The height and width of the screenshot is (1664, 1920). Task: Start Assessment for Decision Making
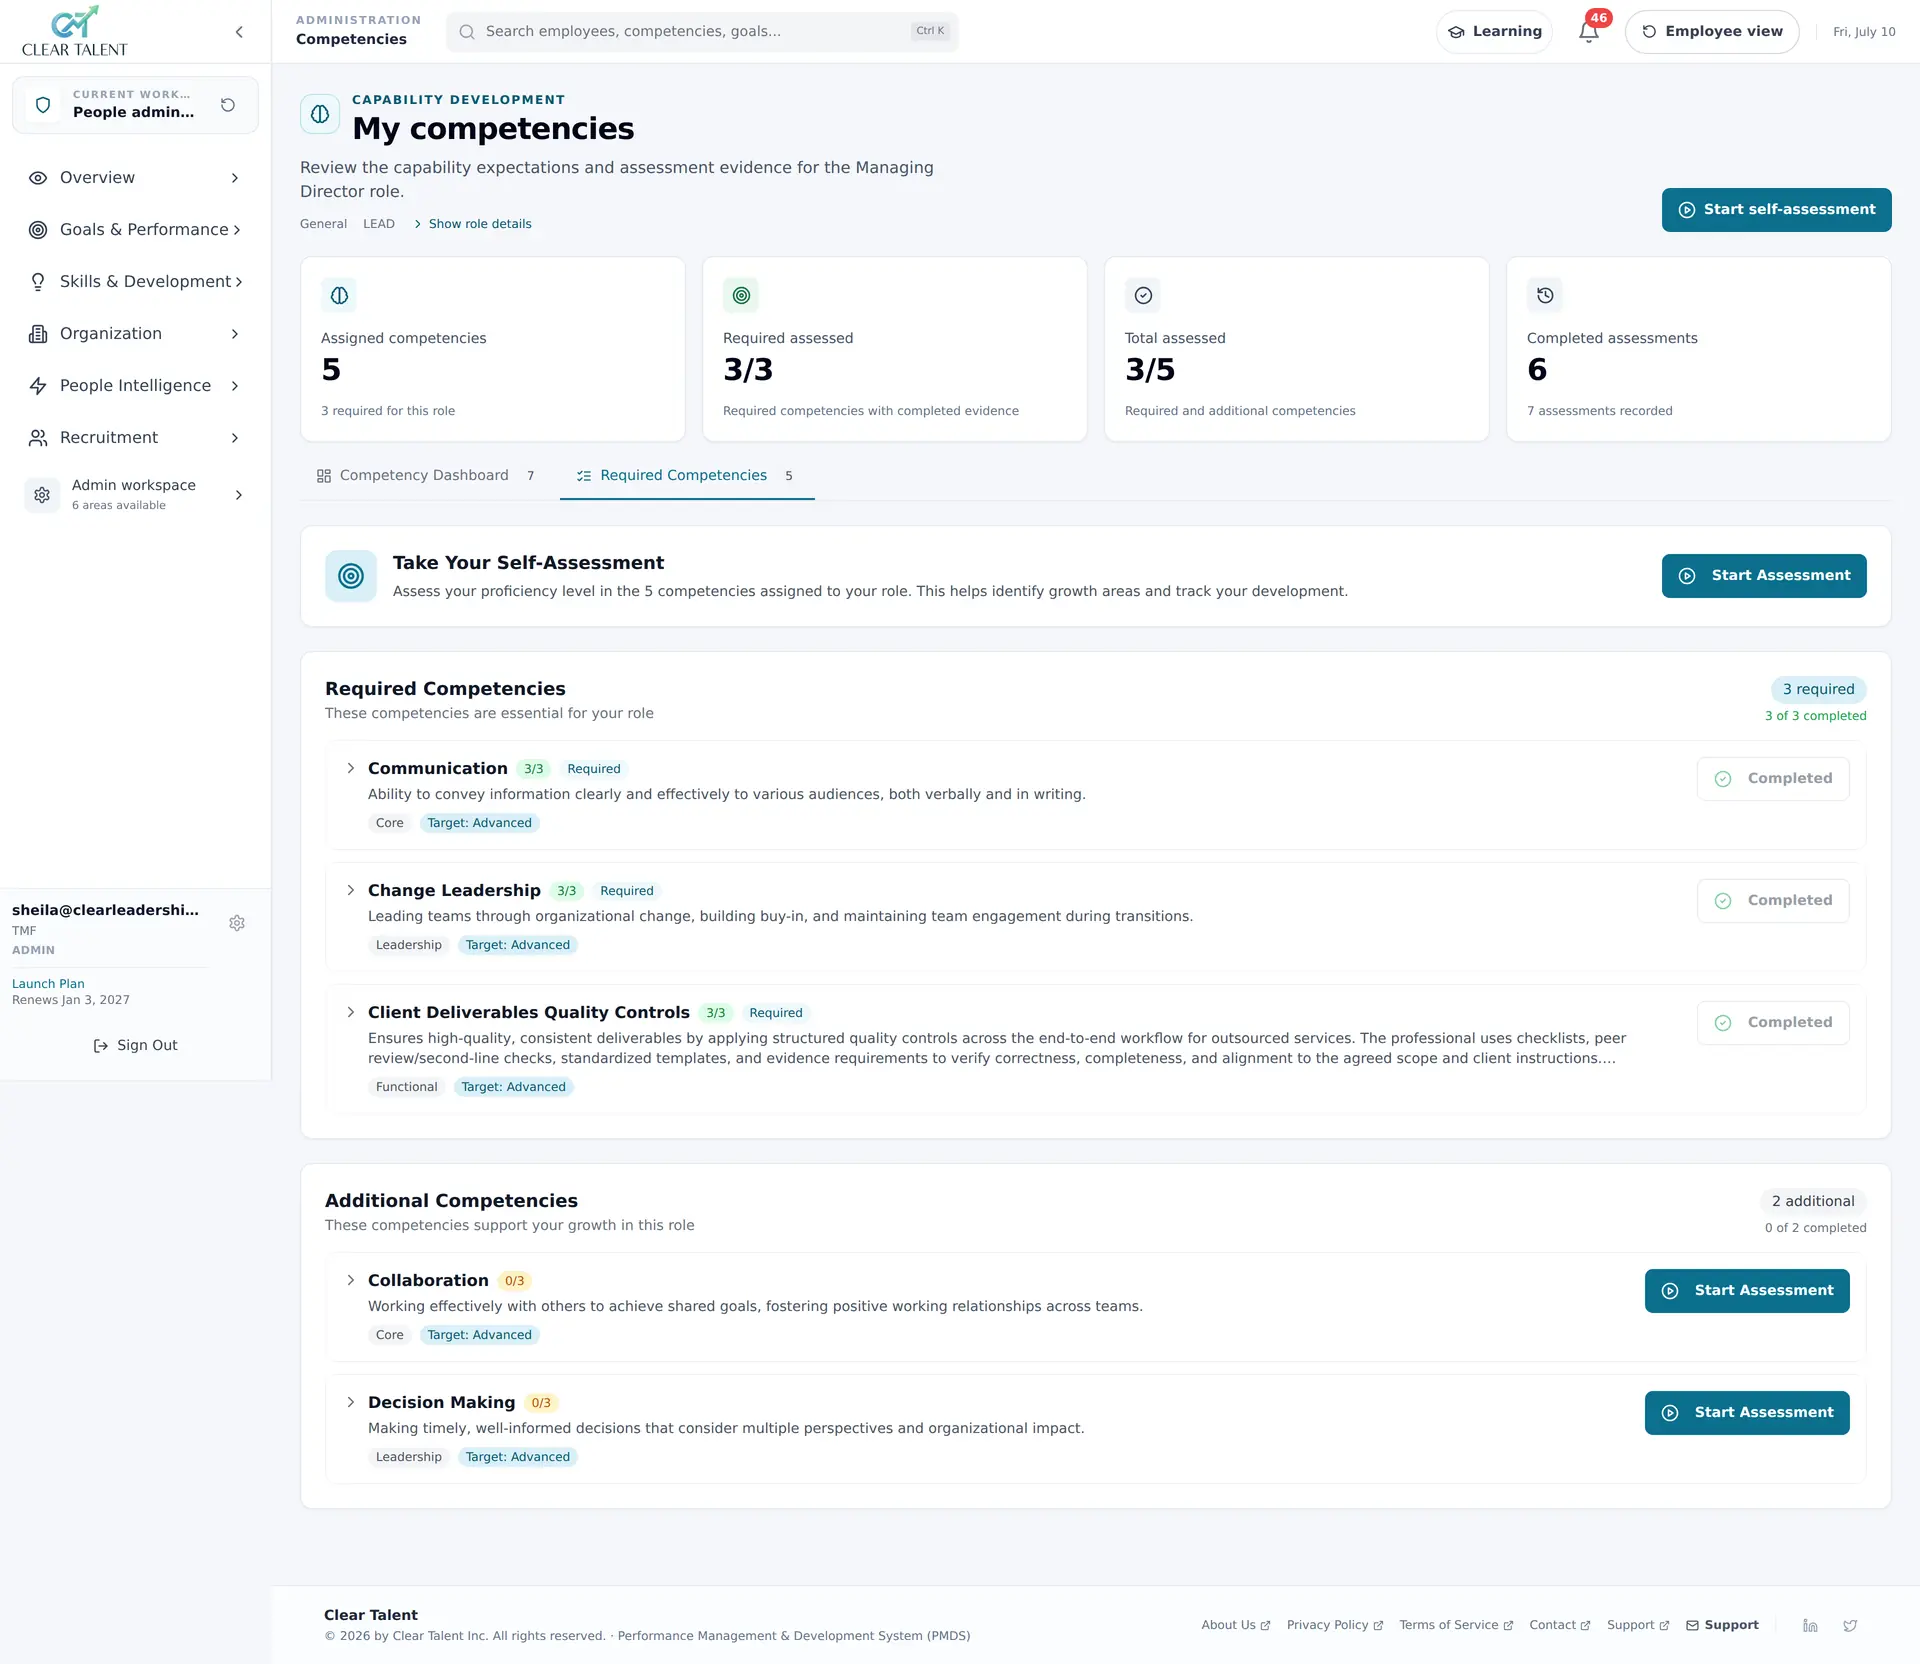1747,1413
